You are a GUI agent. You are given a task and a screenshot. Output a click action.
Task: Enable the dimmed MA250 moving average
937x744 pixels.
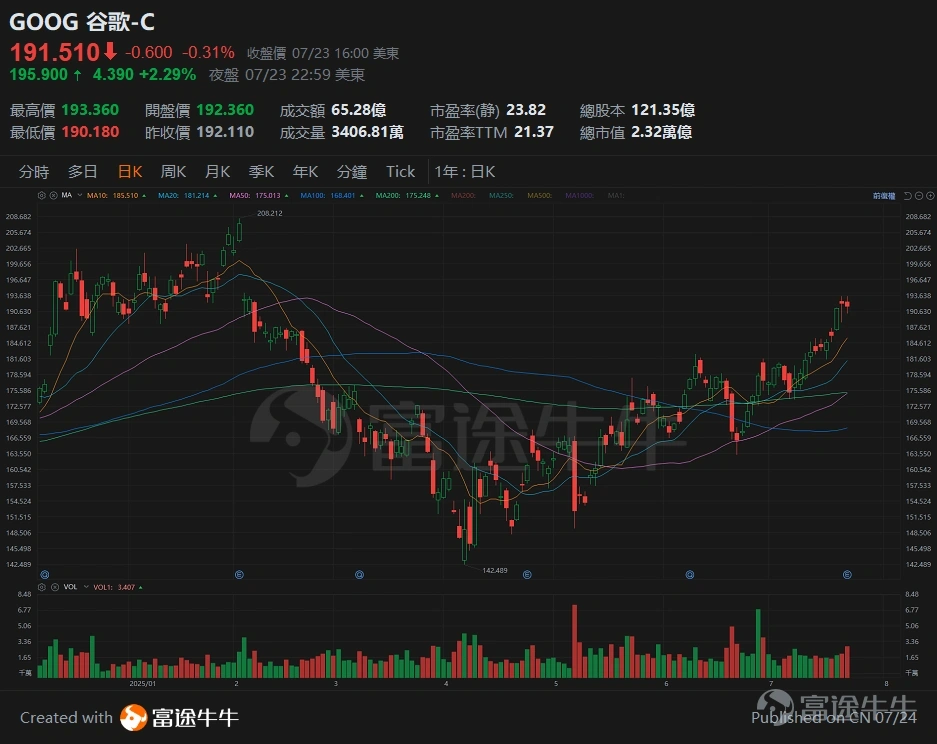coord(501,195)
